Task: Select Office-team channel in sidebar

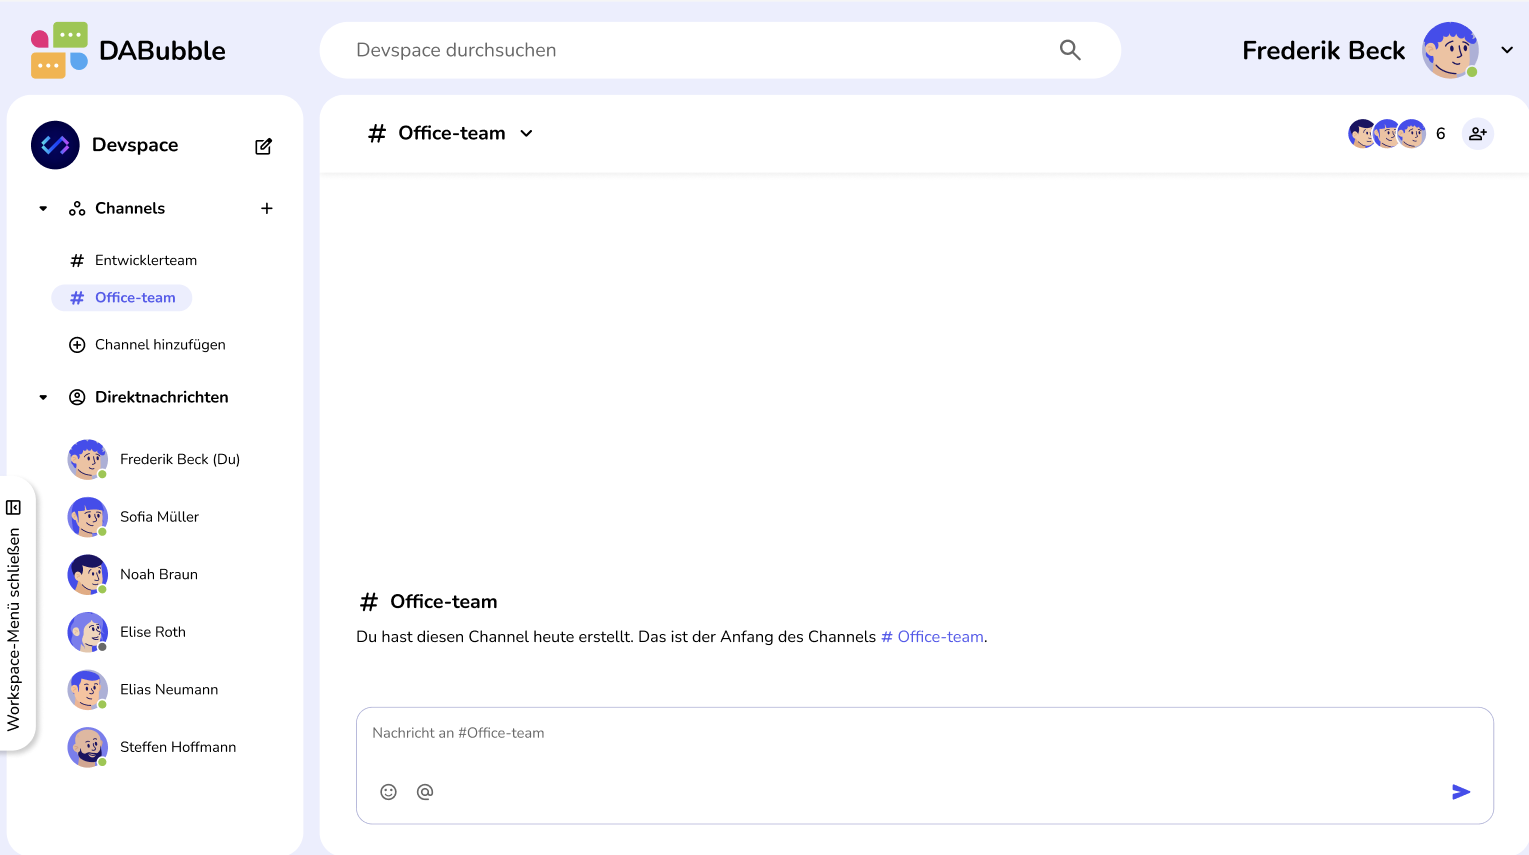Action: (135, 298)
